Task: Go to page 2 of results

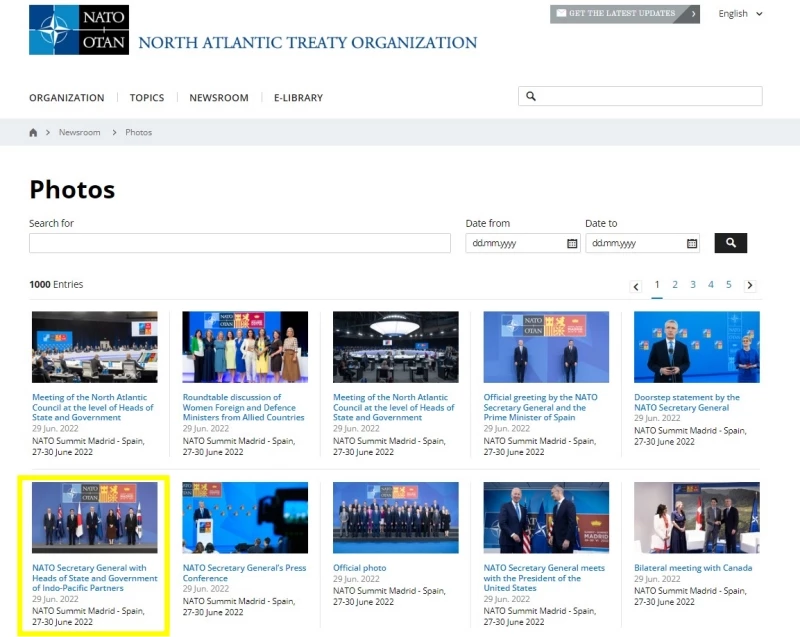Action: [675, 285]
